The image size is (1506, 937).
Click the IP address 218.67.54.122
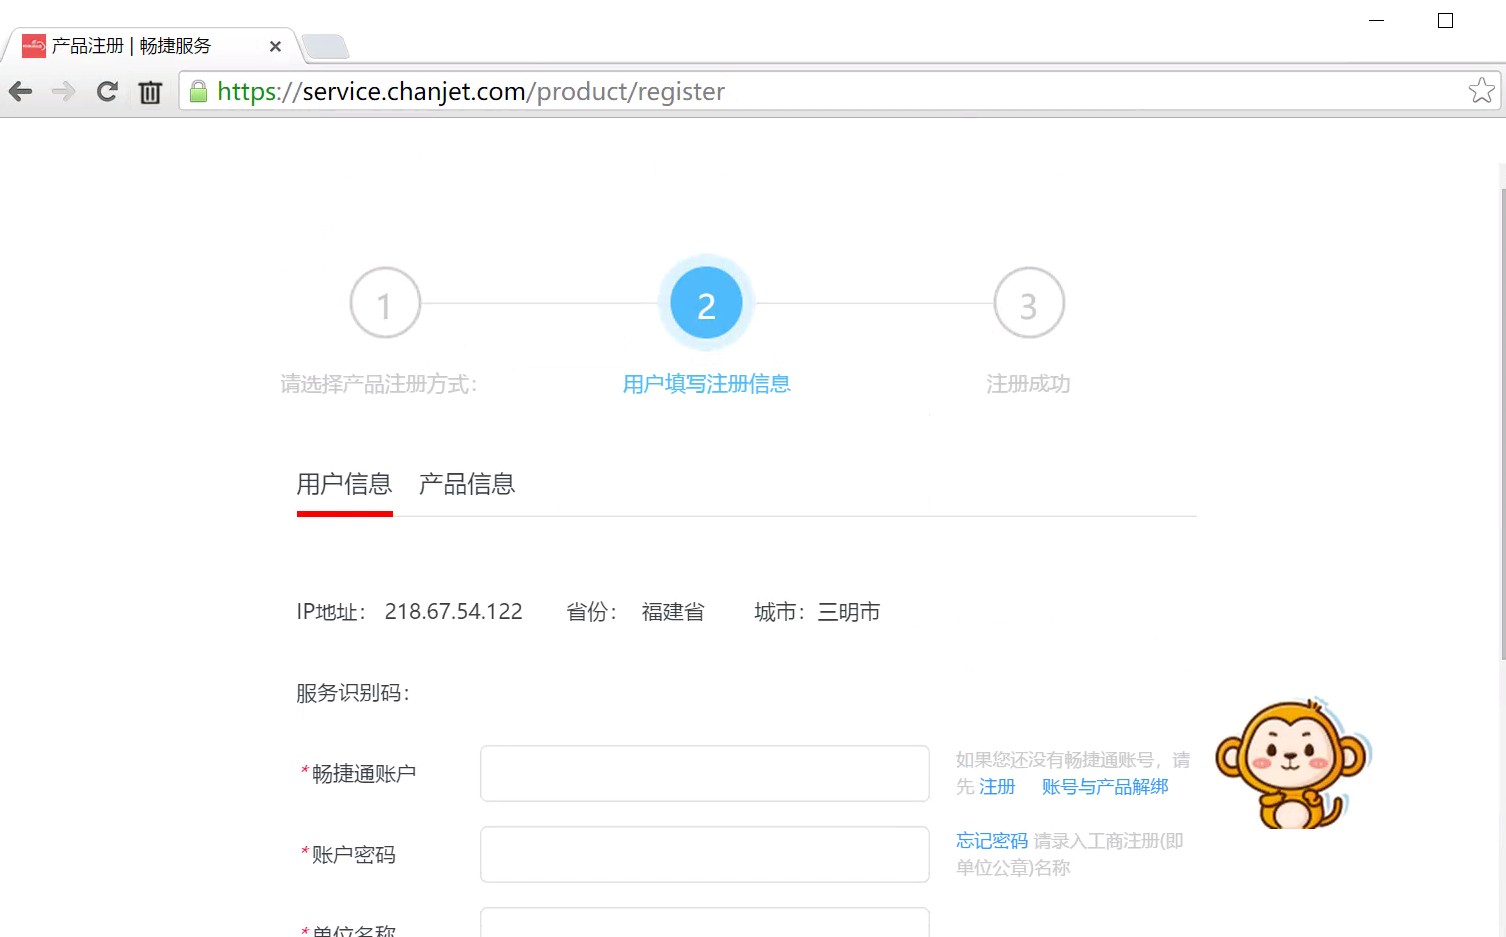click(453, 612)
